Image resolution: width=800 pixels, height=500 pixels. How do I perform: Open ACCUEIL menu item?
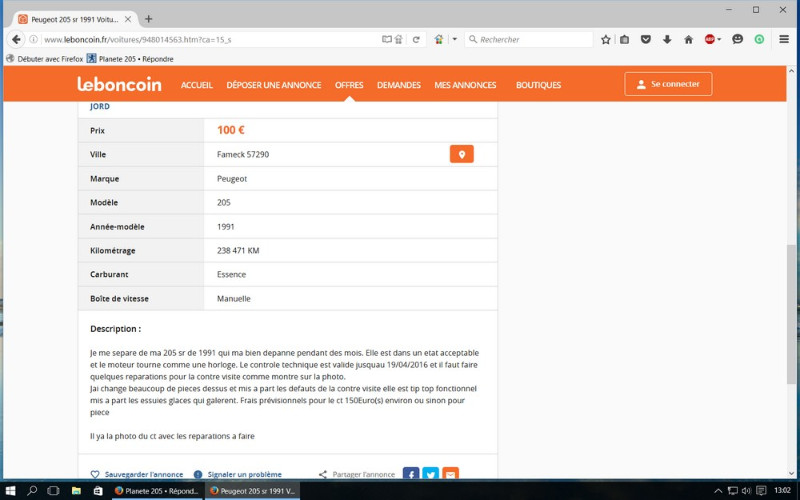(x=196, y=85)
